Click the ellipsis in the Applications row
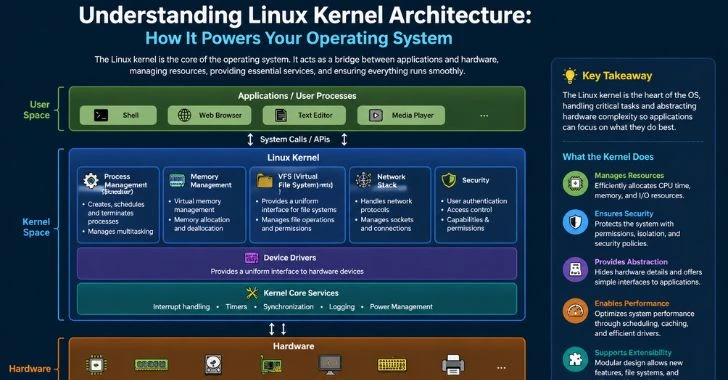The height and width of the screenshot is (380, 728). [484, 116]
